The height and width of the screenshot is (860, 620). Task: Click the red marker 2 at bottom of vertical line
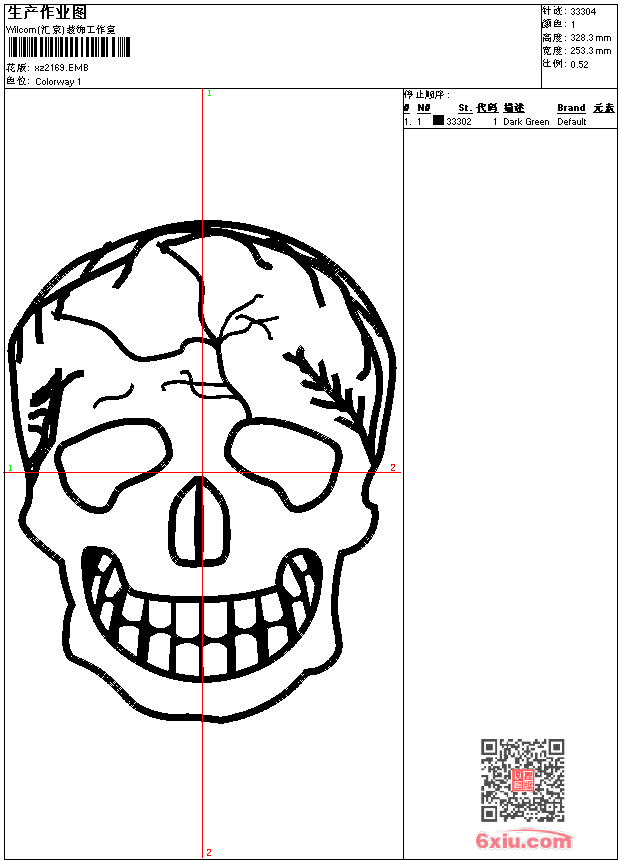point(208,852)
